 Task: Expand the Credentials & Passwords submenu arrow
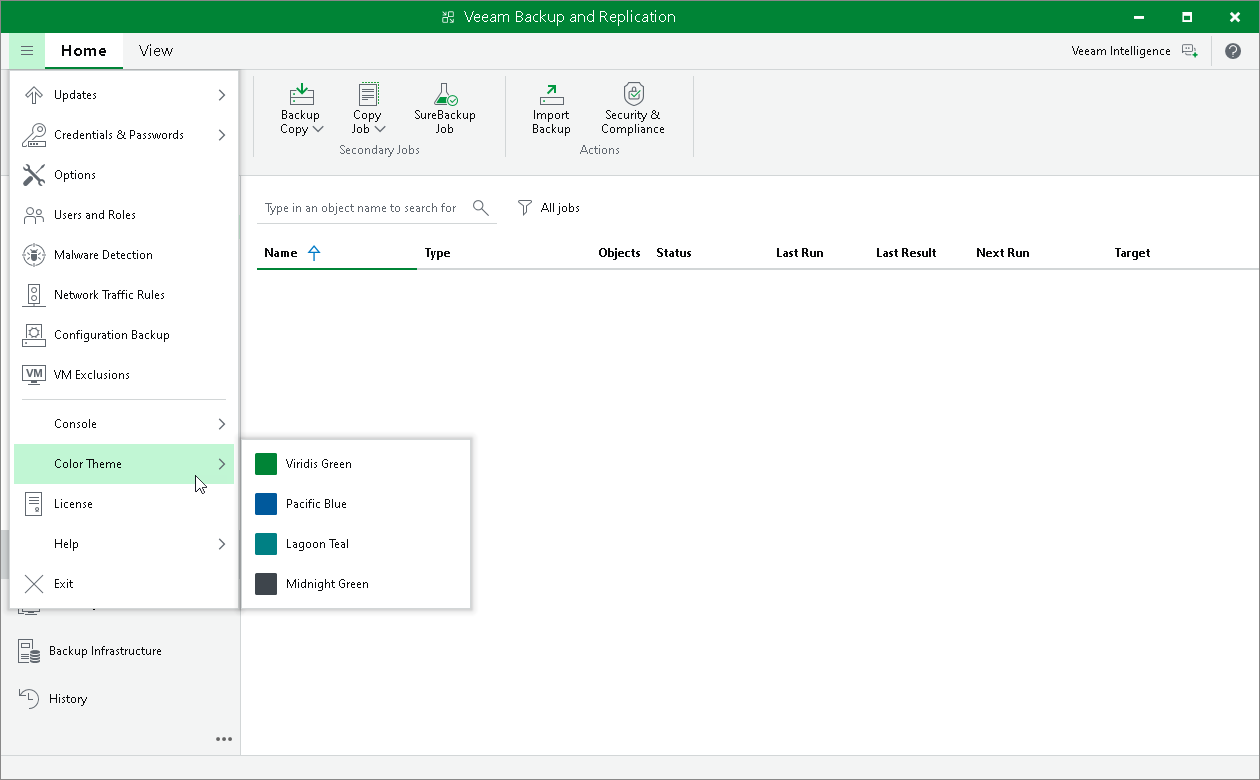(221, 135)
